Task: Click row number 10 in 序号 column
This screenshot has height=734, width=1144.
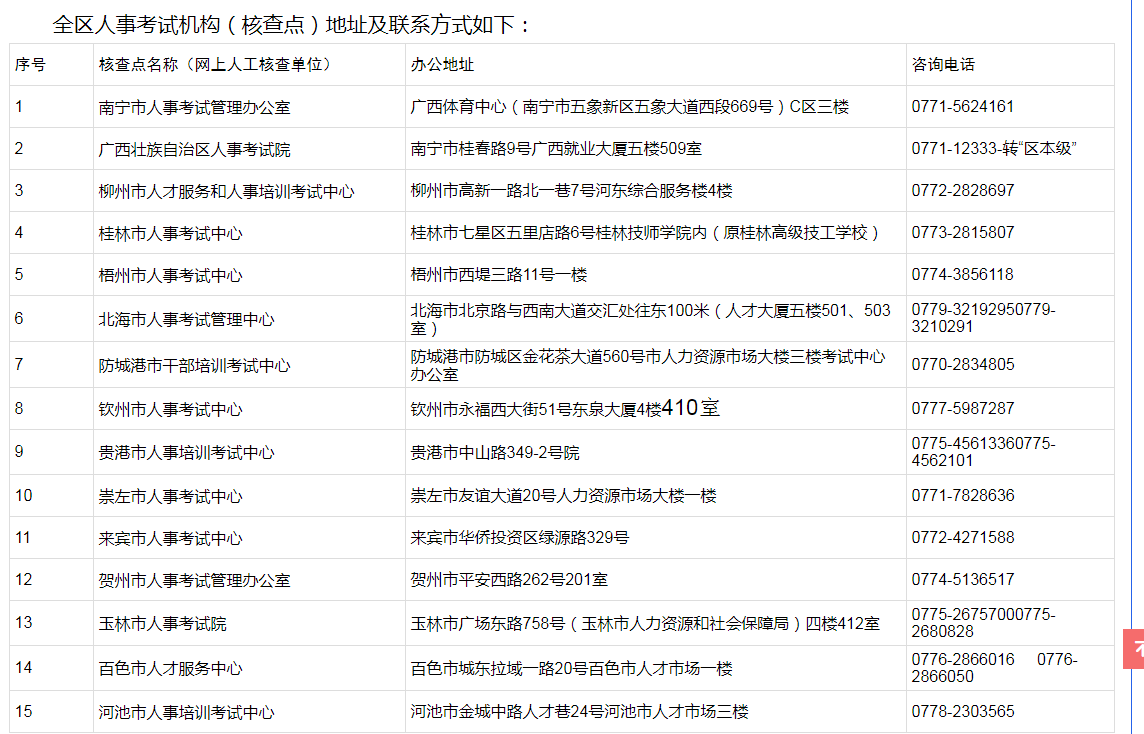Action: point(23,495)
